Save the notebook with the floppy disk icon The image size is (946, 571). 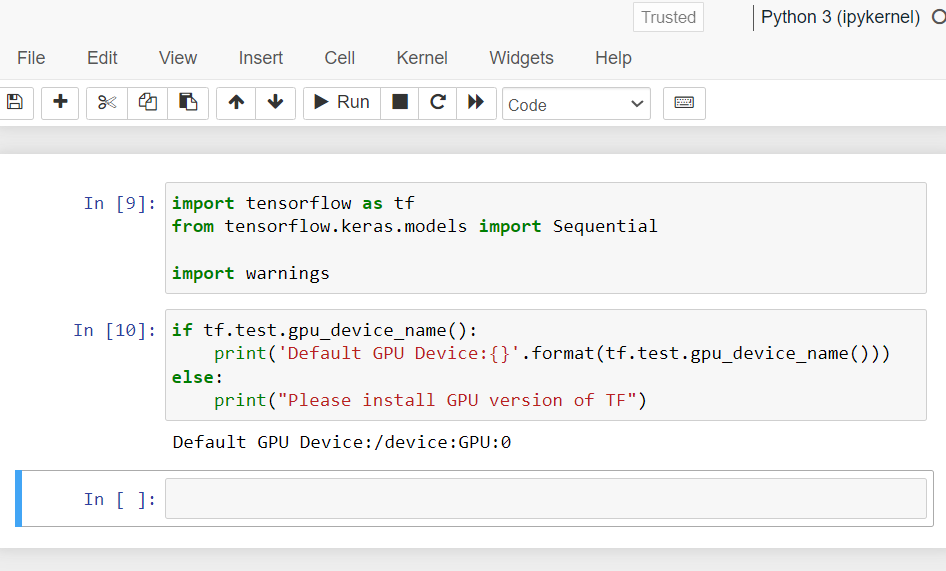pyautogui.click(x=16, y=103)
